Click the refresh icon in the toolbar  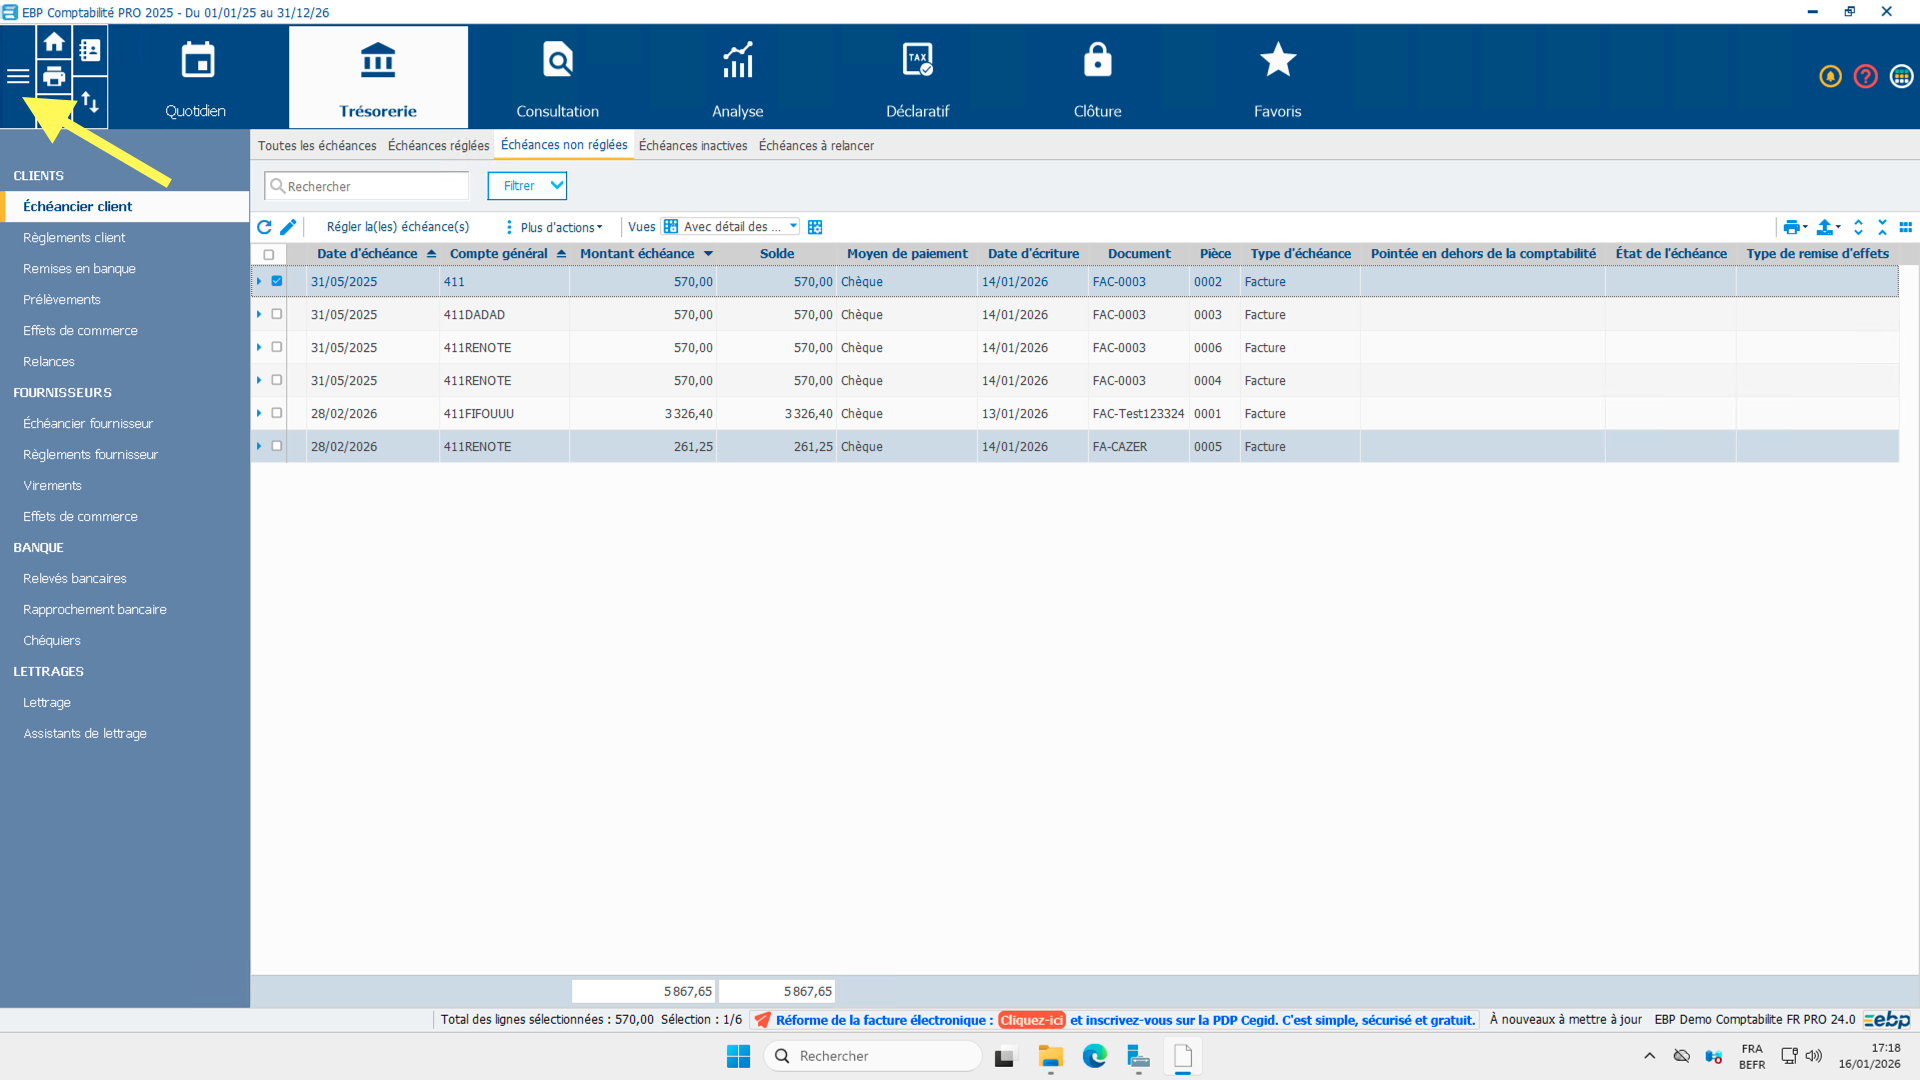(264, 227)
